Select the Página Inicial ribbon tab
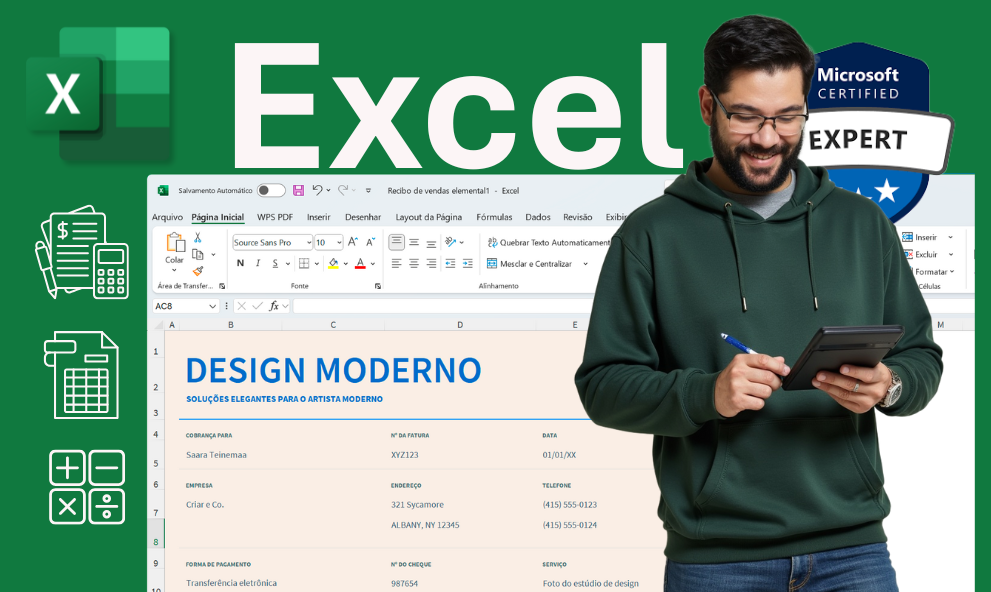This screenshot has height=592, width=991. click(217, 217)
